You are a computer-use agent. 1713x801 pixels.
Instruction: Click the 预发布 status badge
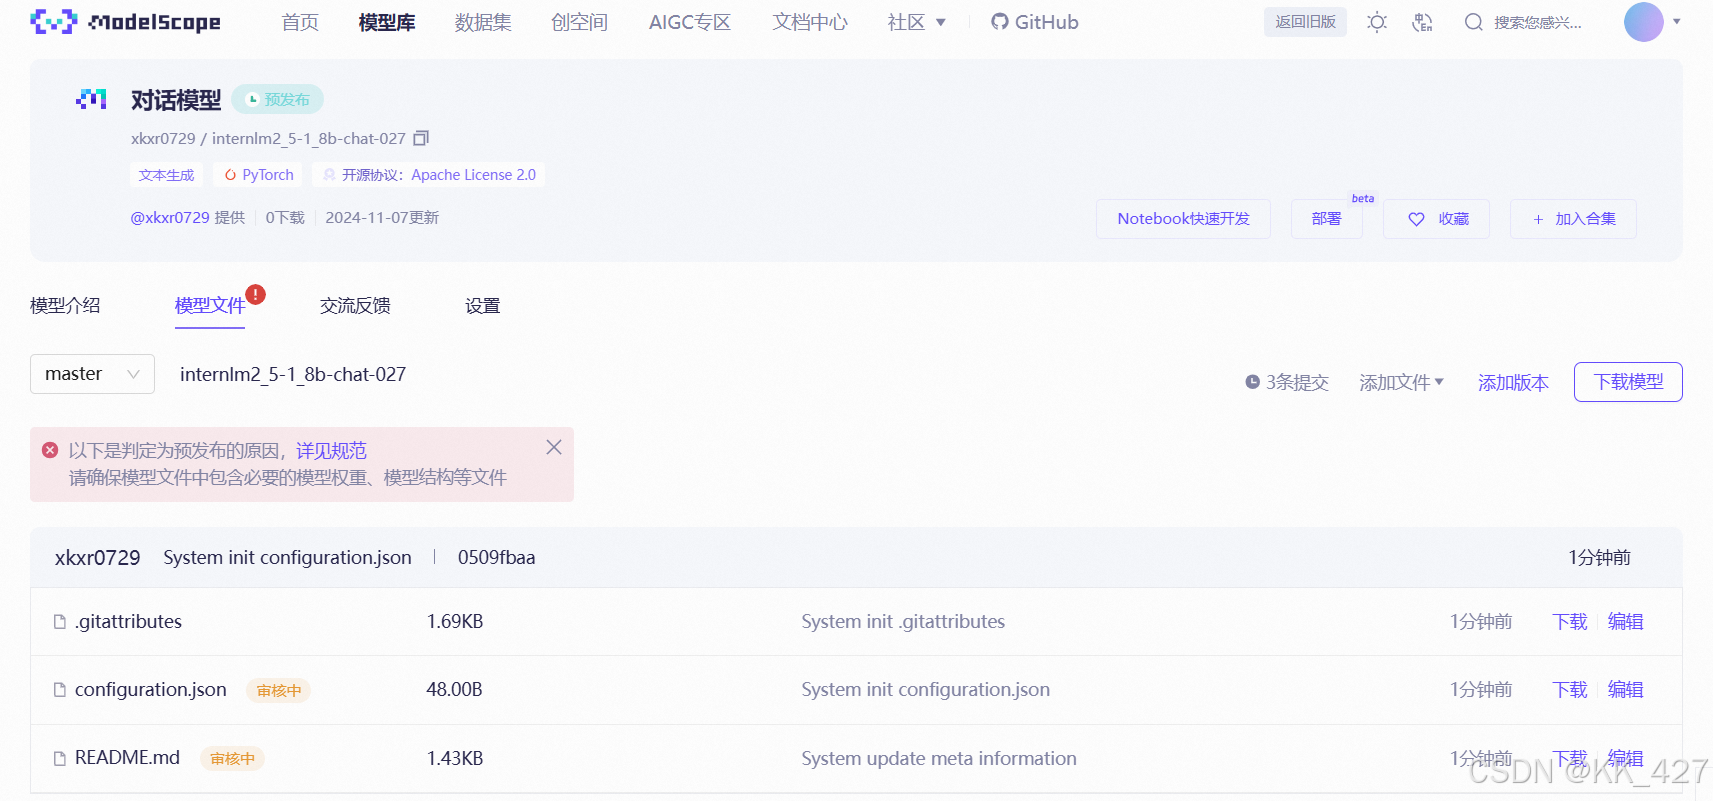coord(278,99)
